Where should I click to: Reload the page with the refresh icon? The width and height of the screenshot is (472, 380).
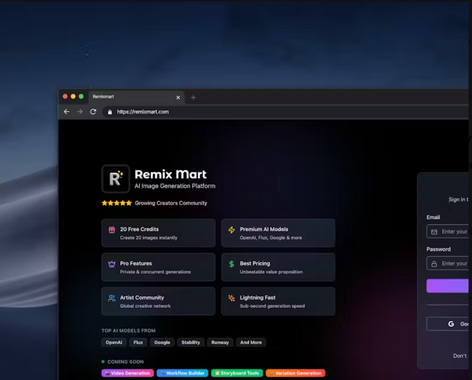[93, 112]
